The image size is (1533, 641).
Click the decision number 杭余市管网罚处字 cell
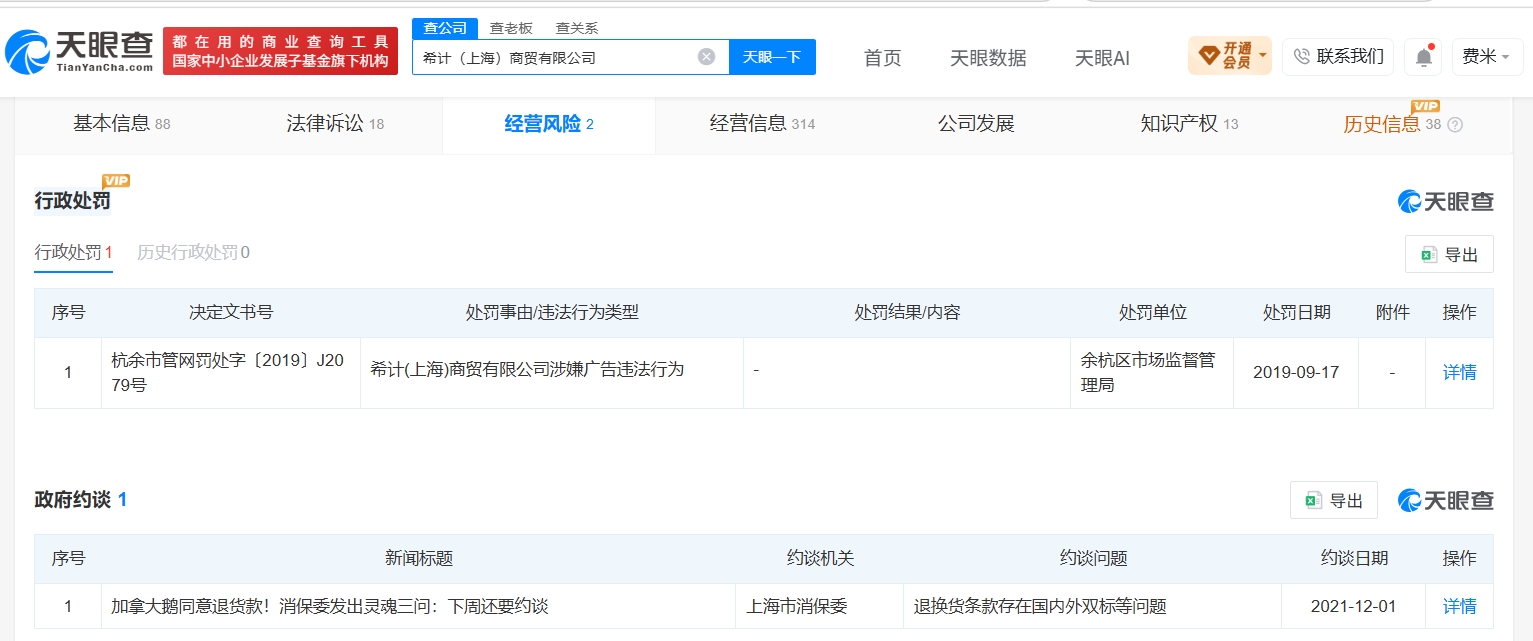pyautogui.click(x=231, y=372)
